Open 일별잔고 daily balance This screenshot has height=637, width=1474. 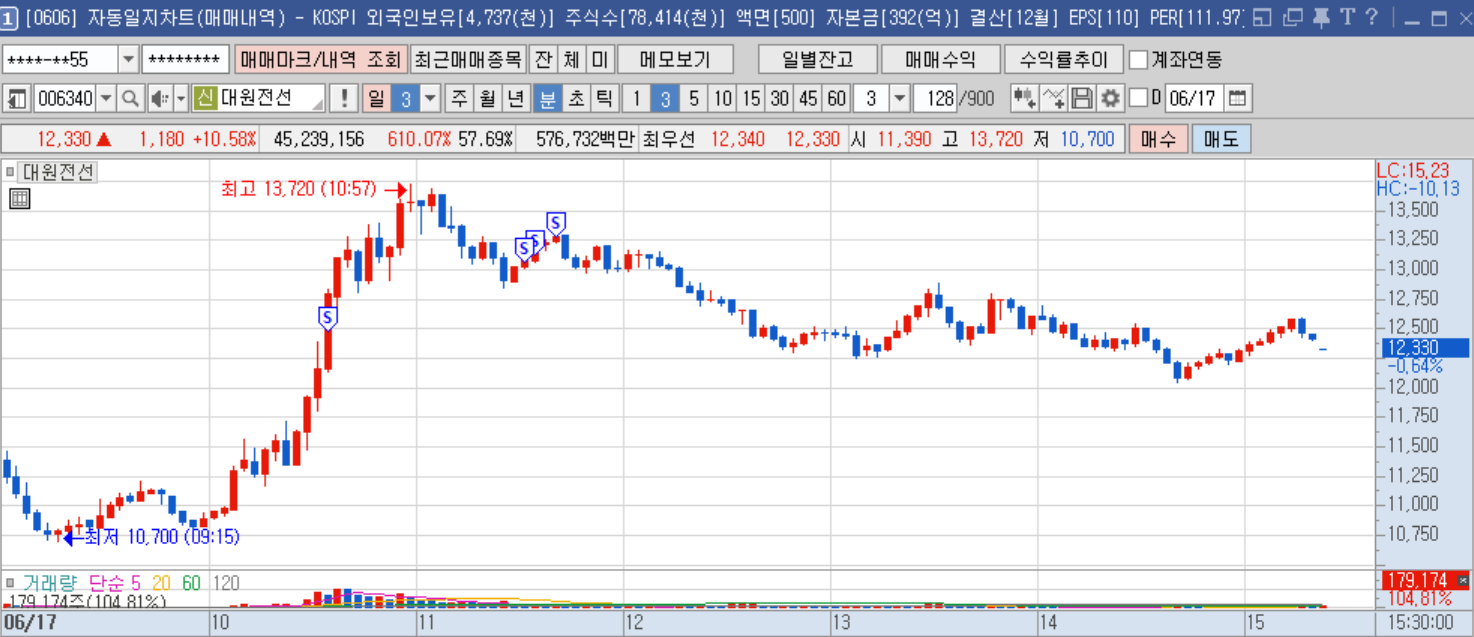(x=817, y=59)
